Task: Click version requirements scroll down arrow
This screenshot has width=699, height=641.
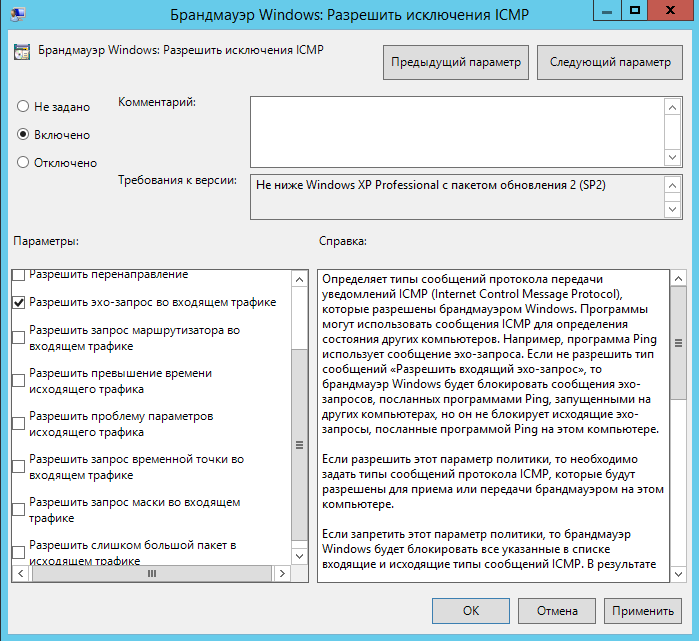Action: click(x=673, y=209)
